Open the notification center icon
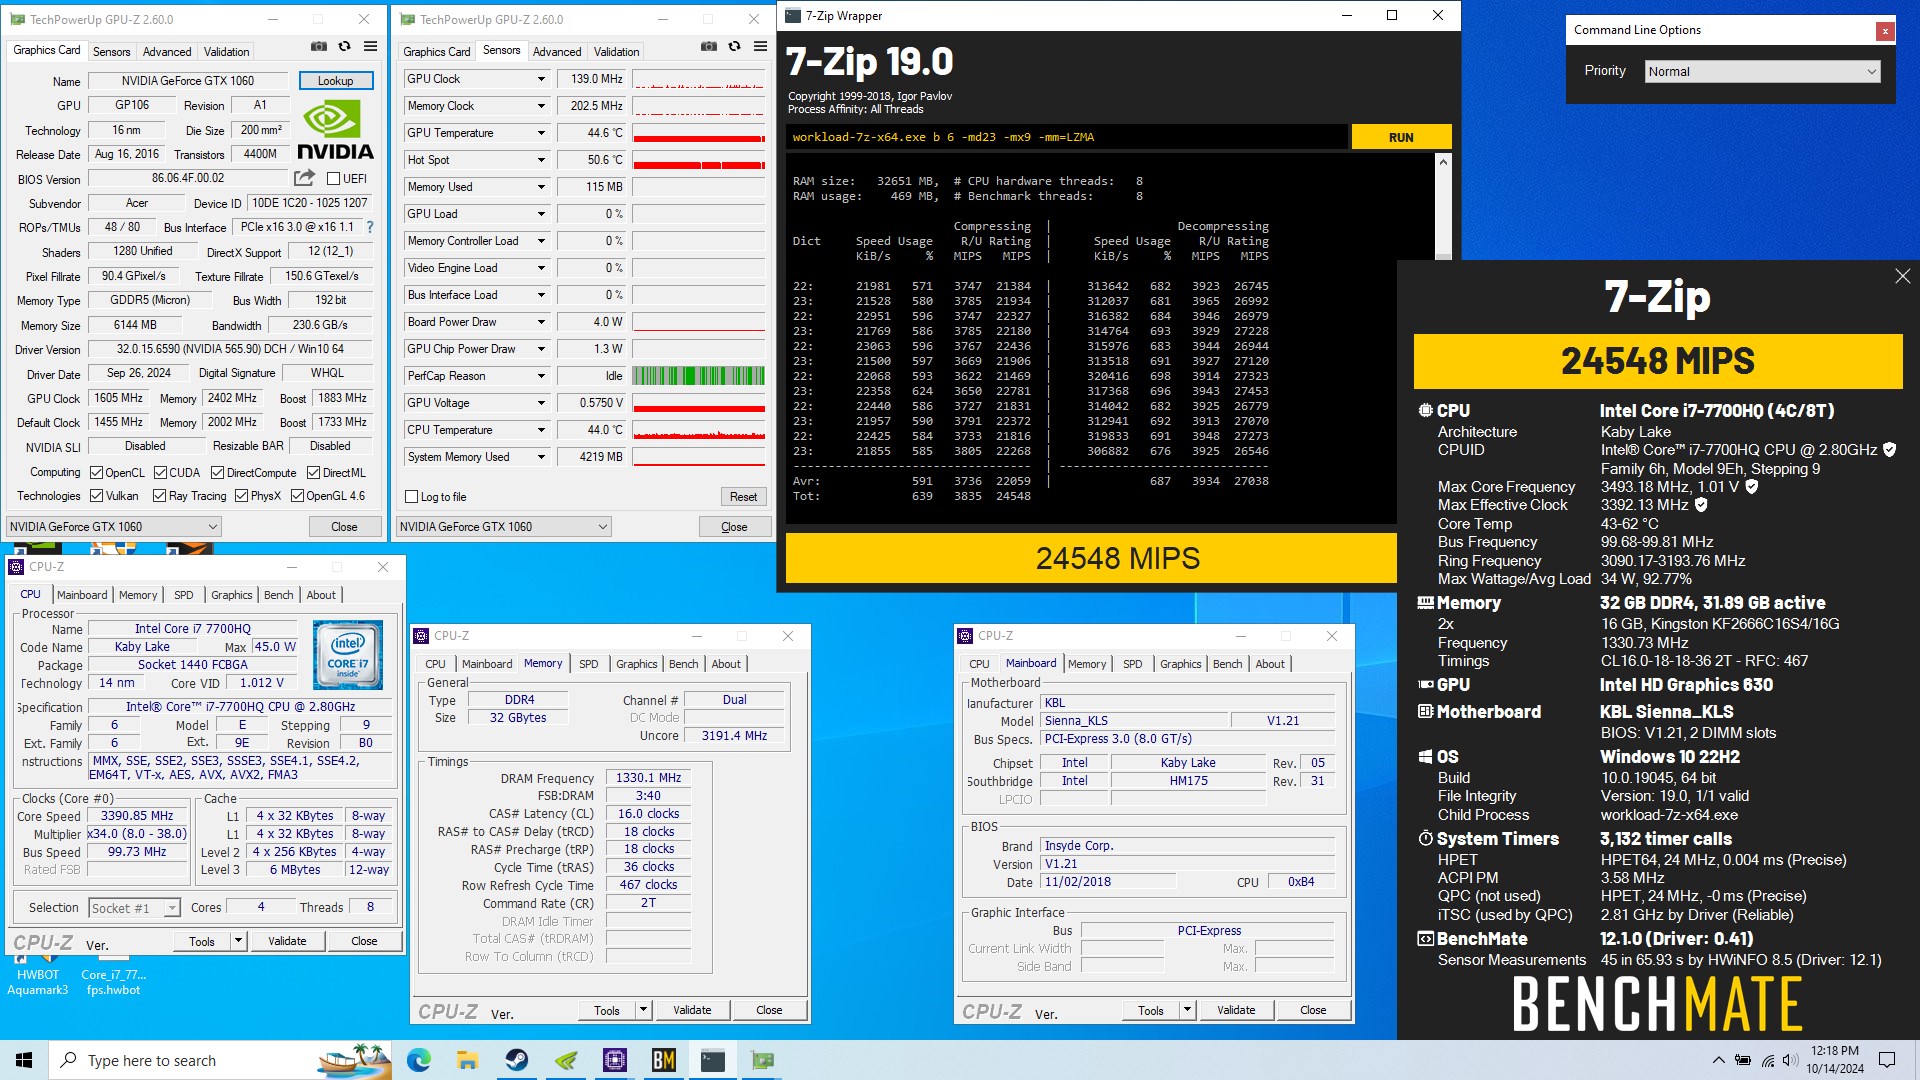Screen dimensions: 1920x1080 pyautogui.click(x=1887, y=1060)
